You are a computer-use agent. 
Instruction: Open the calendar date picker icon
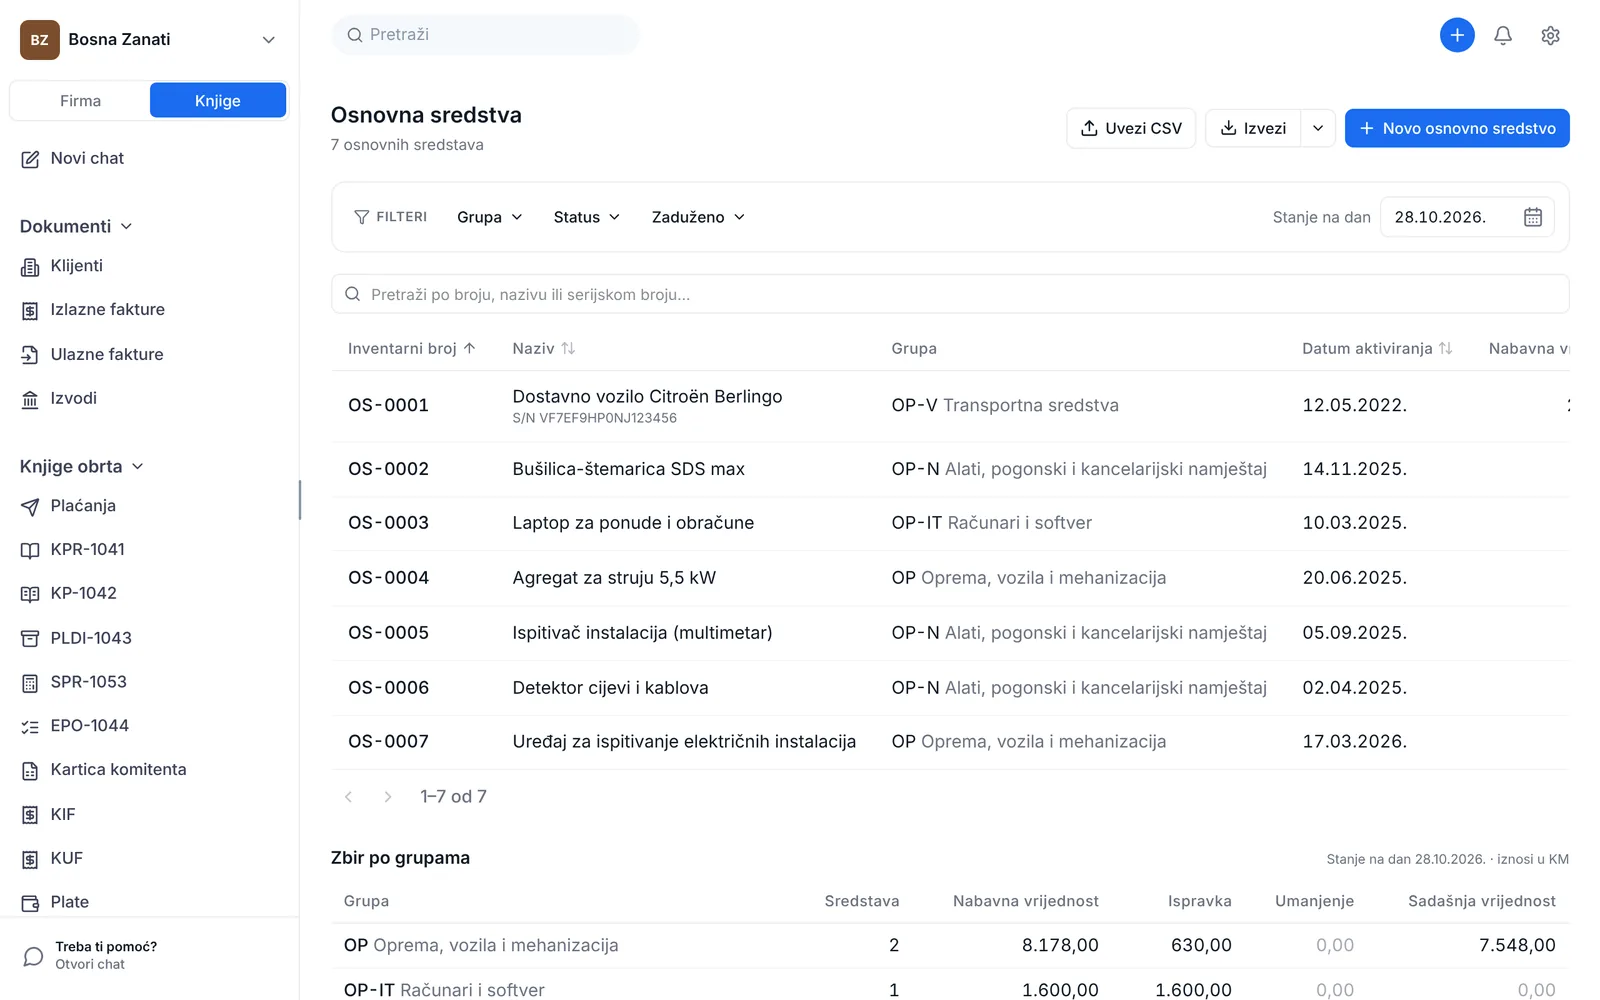(x=1532, y=217)
